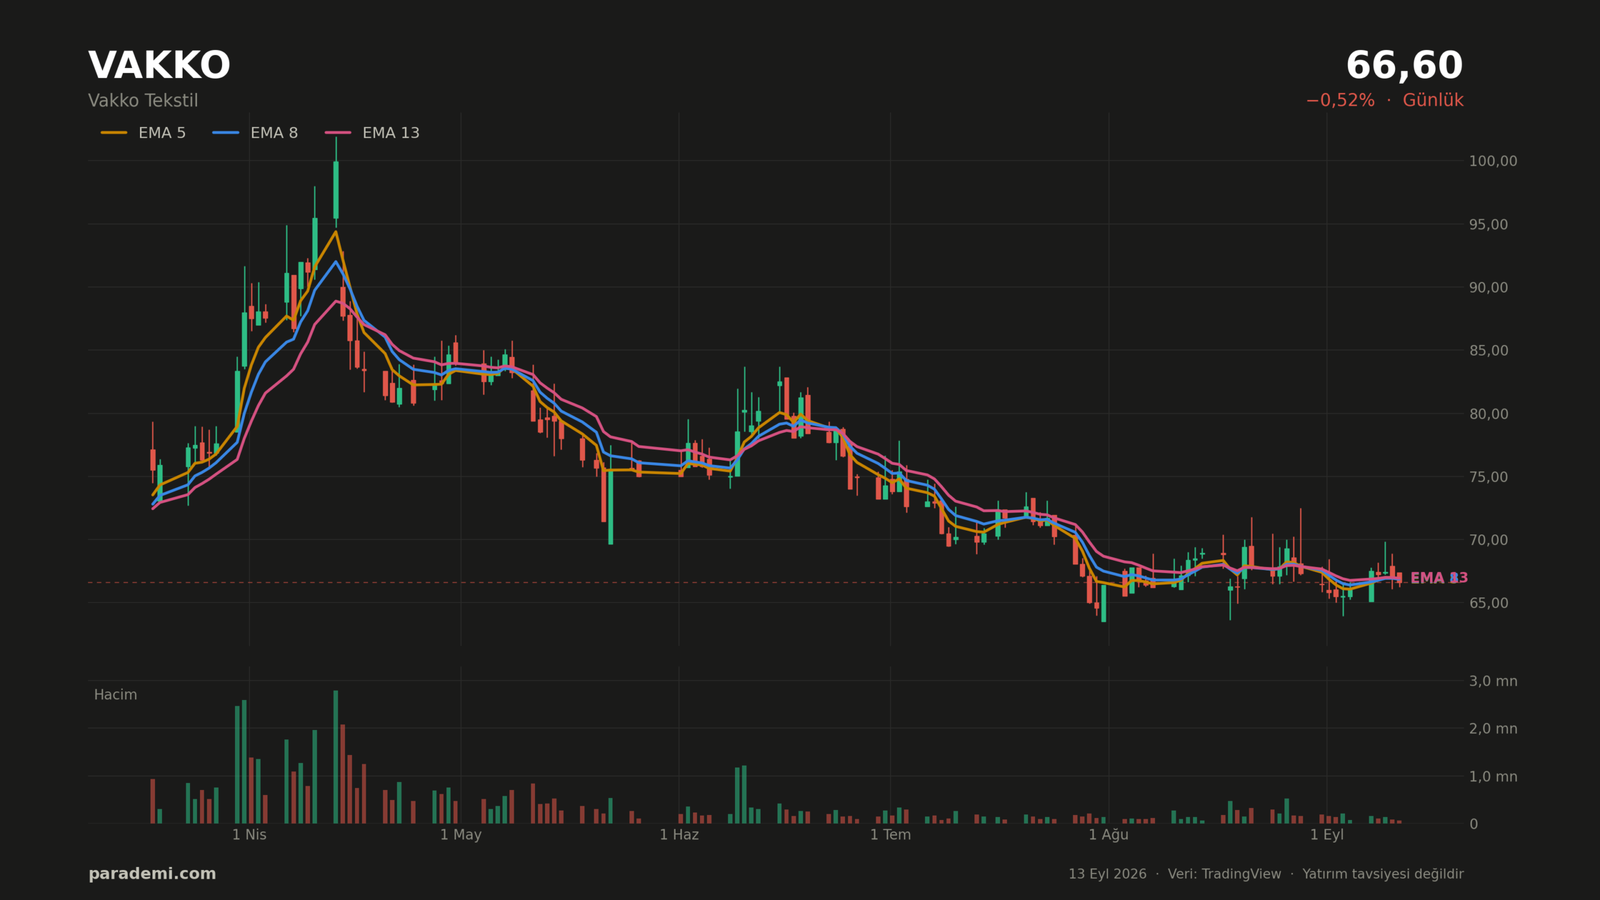Click the −0,52% daily change value
This screenshot has height=900, width=1600.
[1340, 101]
